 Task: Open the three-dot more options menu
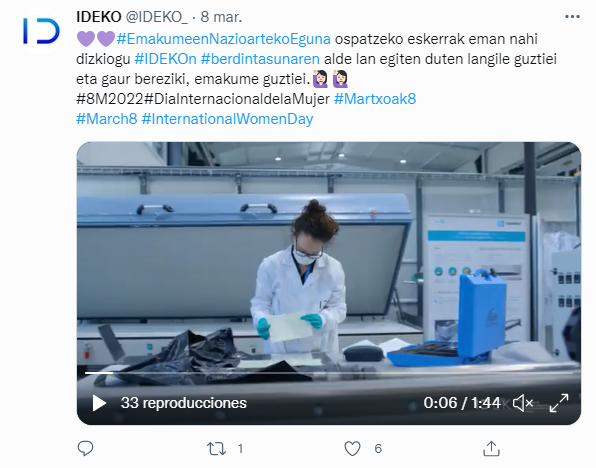[x=572, y=17]
